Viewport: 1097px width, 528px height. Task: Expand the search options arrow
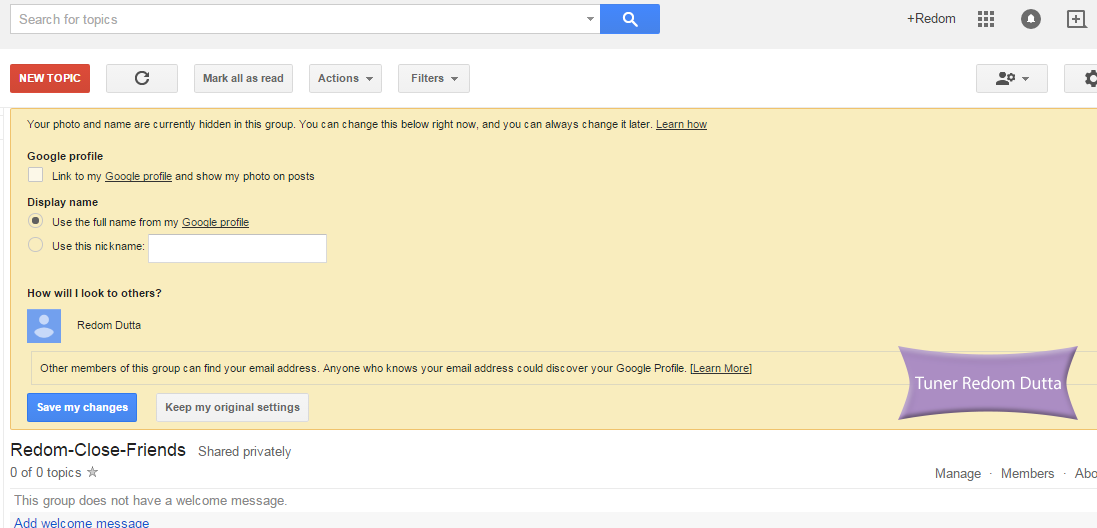click(x=590, y=19)
